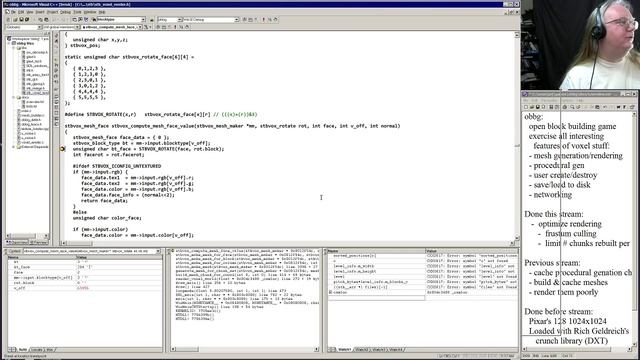The image size is (640, 360).
Task: Click the Compile icon beside Win32 Debug
Action: (245, 19)
